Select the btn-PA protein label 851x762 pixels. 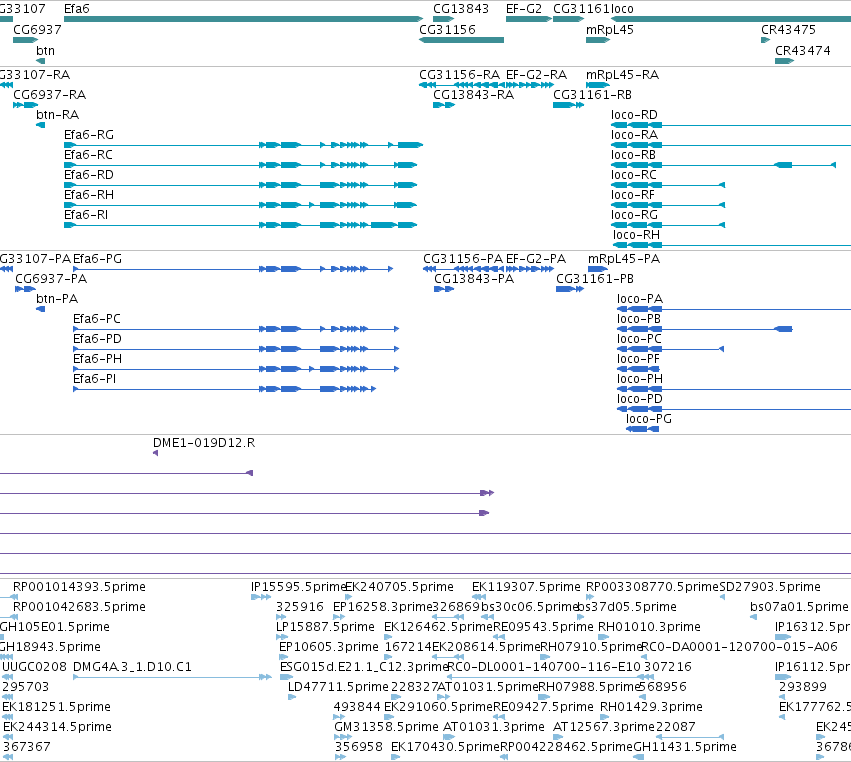coord(57,299)
